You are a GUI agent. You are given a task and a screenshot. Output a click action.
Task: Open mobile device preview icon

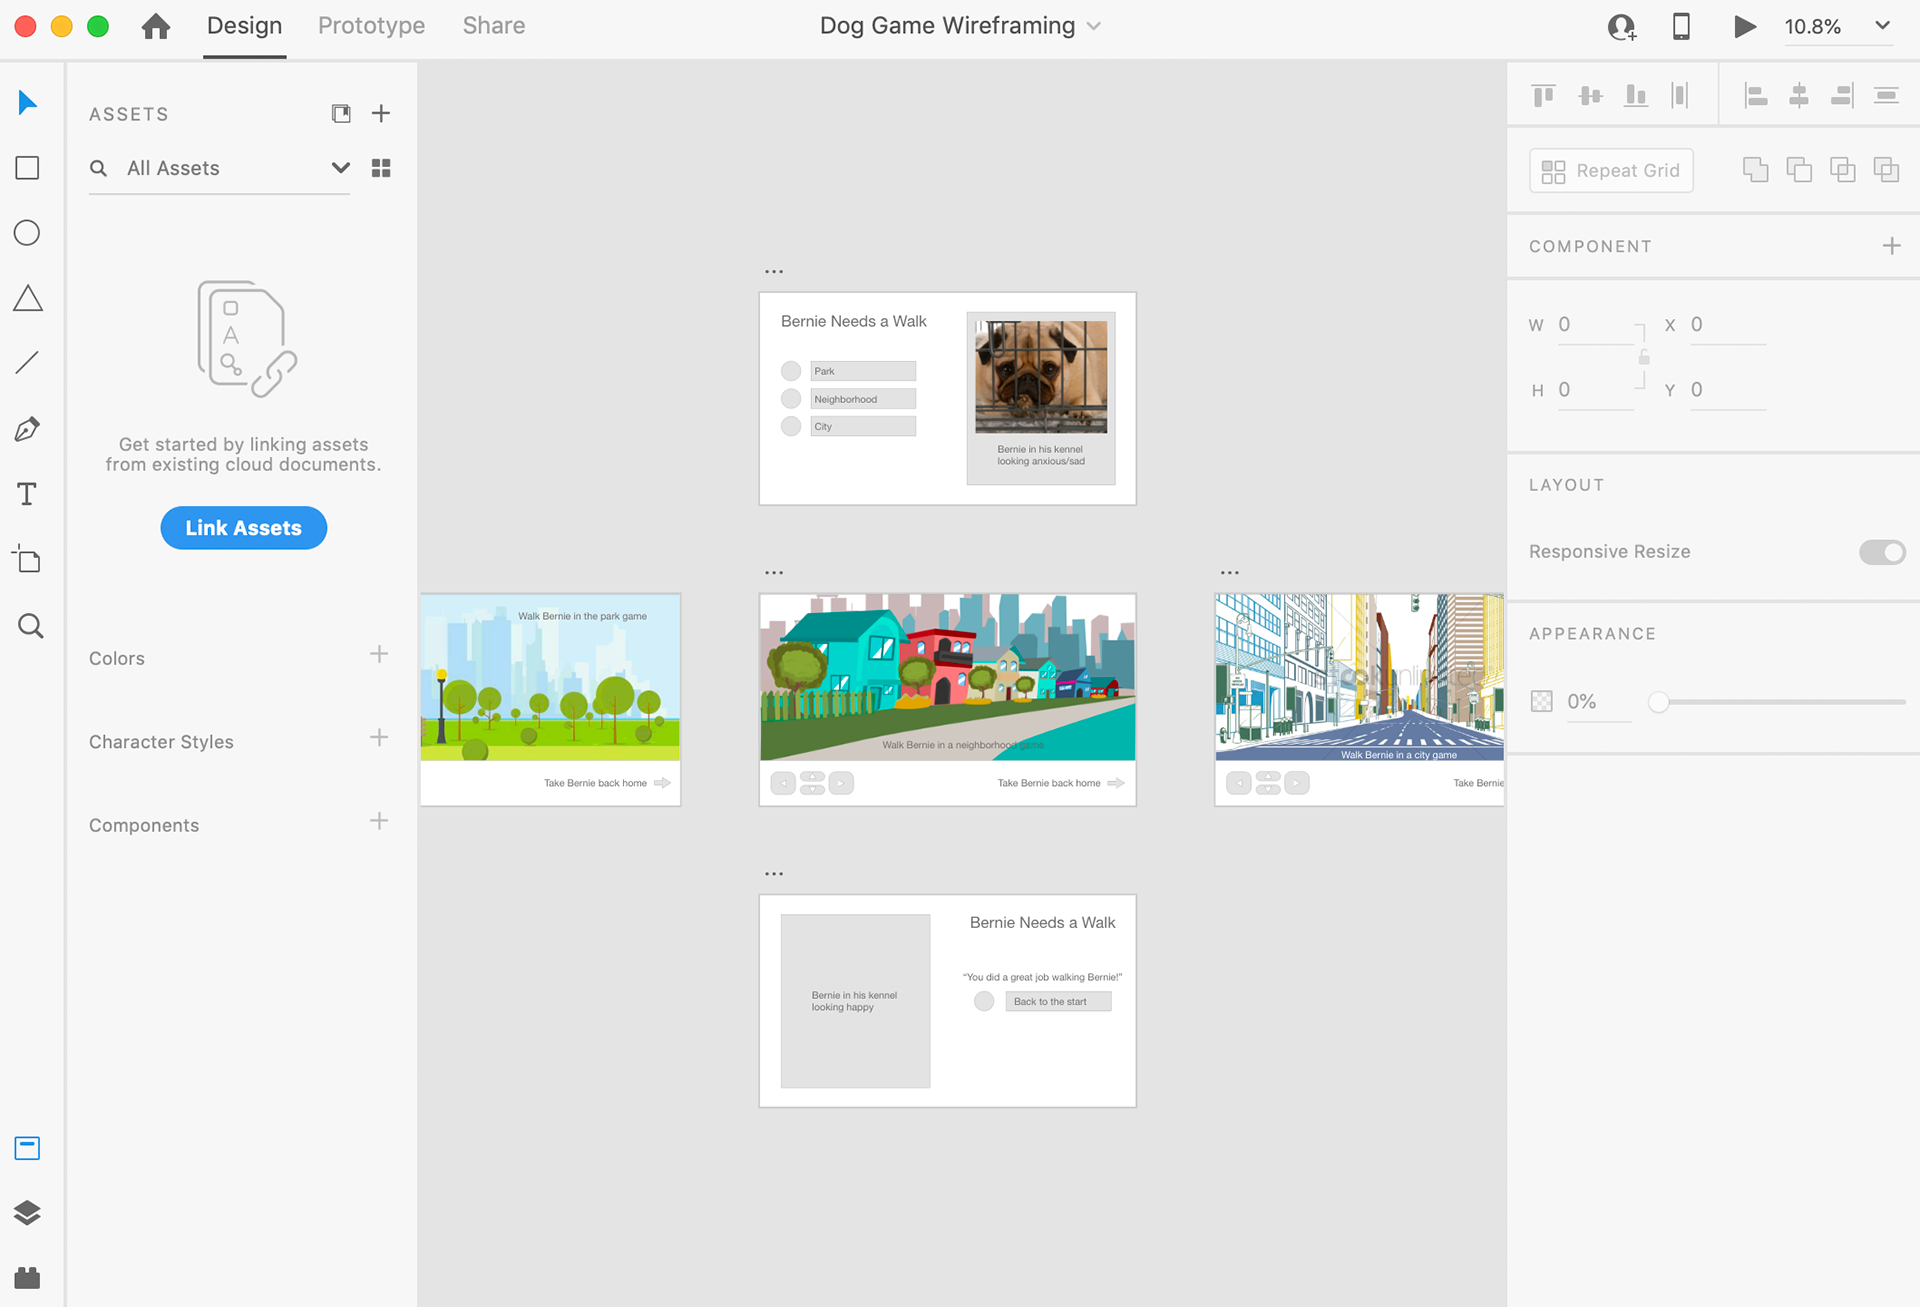1681,26
